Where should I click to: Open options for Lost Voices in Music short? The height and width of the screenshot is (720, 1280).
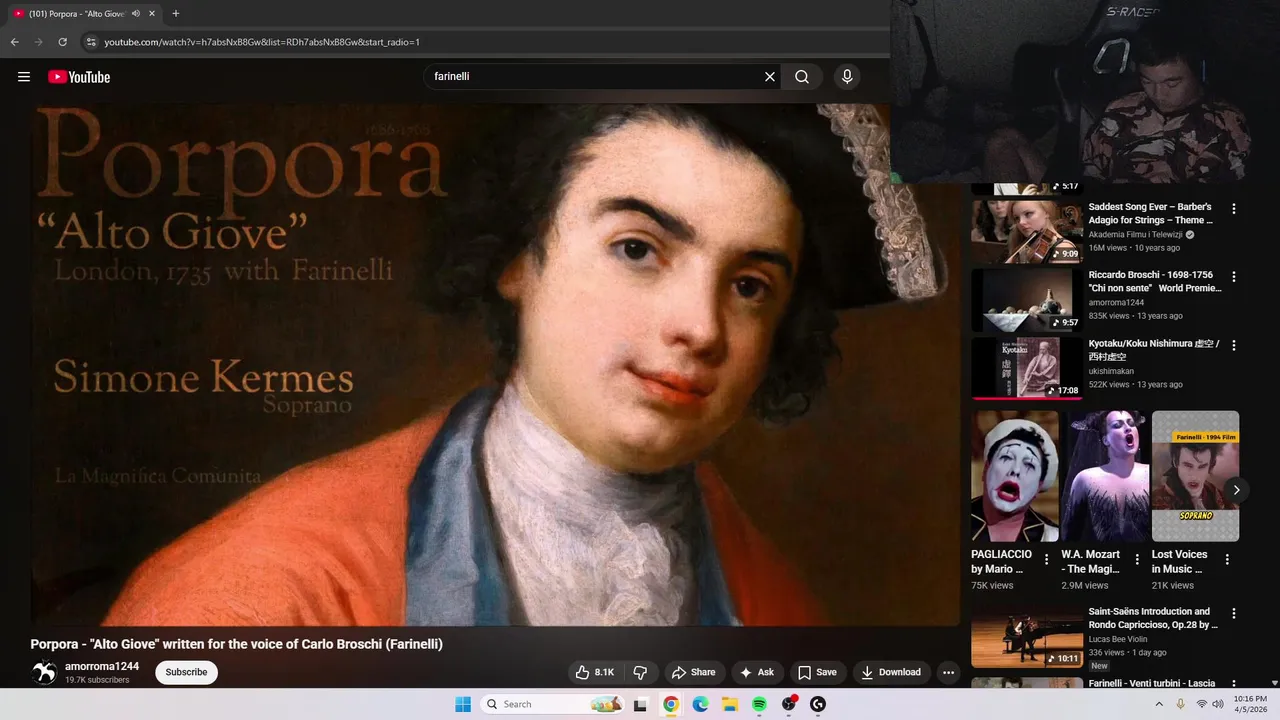click(1227, 560)
